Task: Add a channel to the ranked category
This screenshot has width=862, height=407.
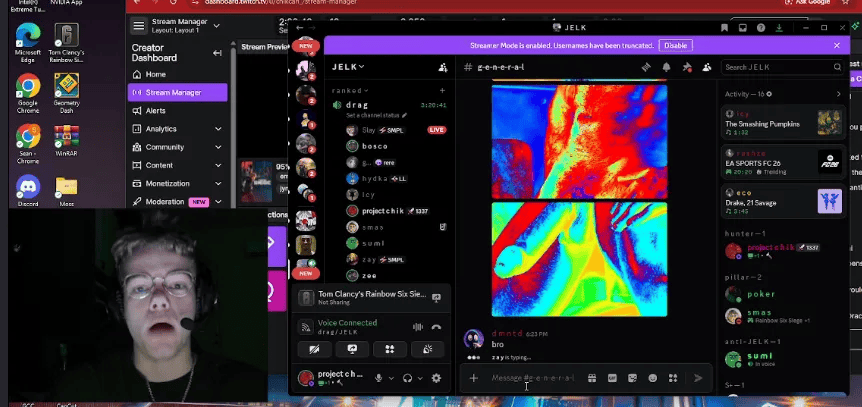Action: point(443,90)
